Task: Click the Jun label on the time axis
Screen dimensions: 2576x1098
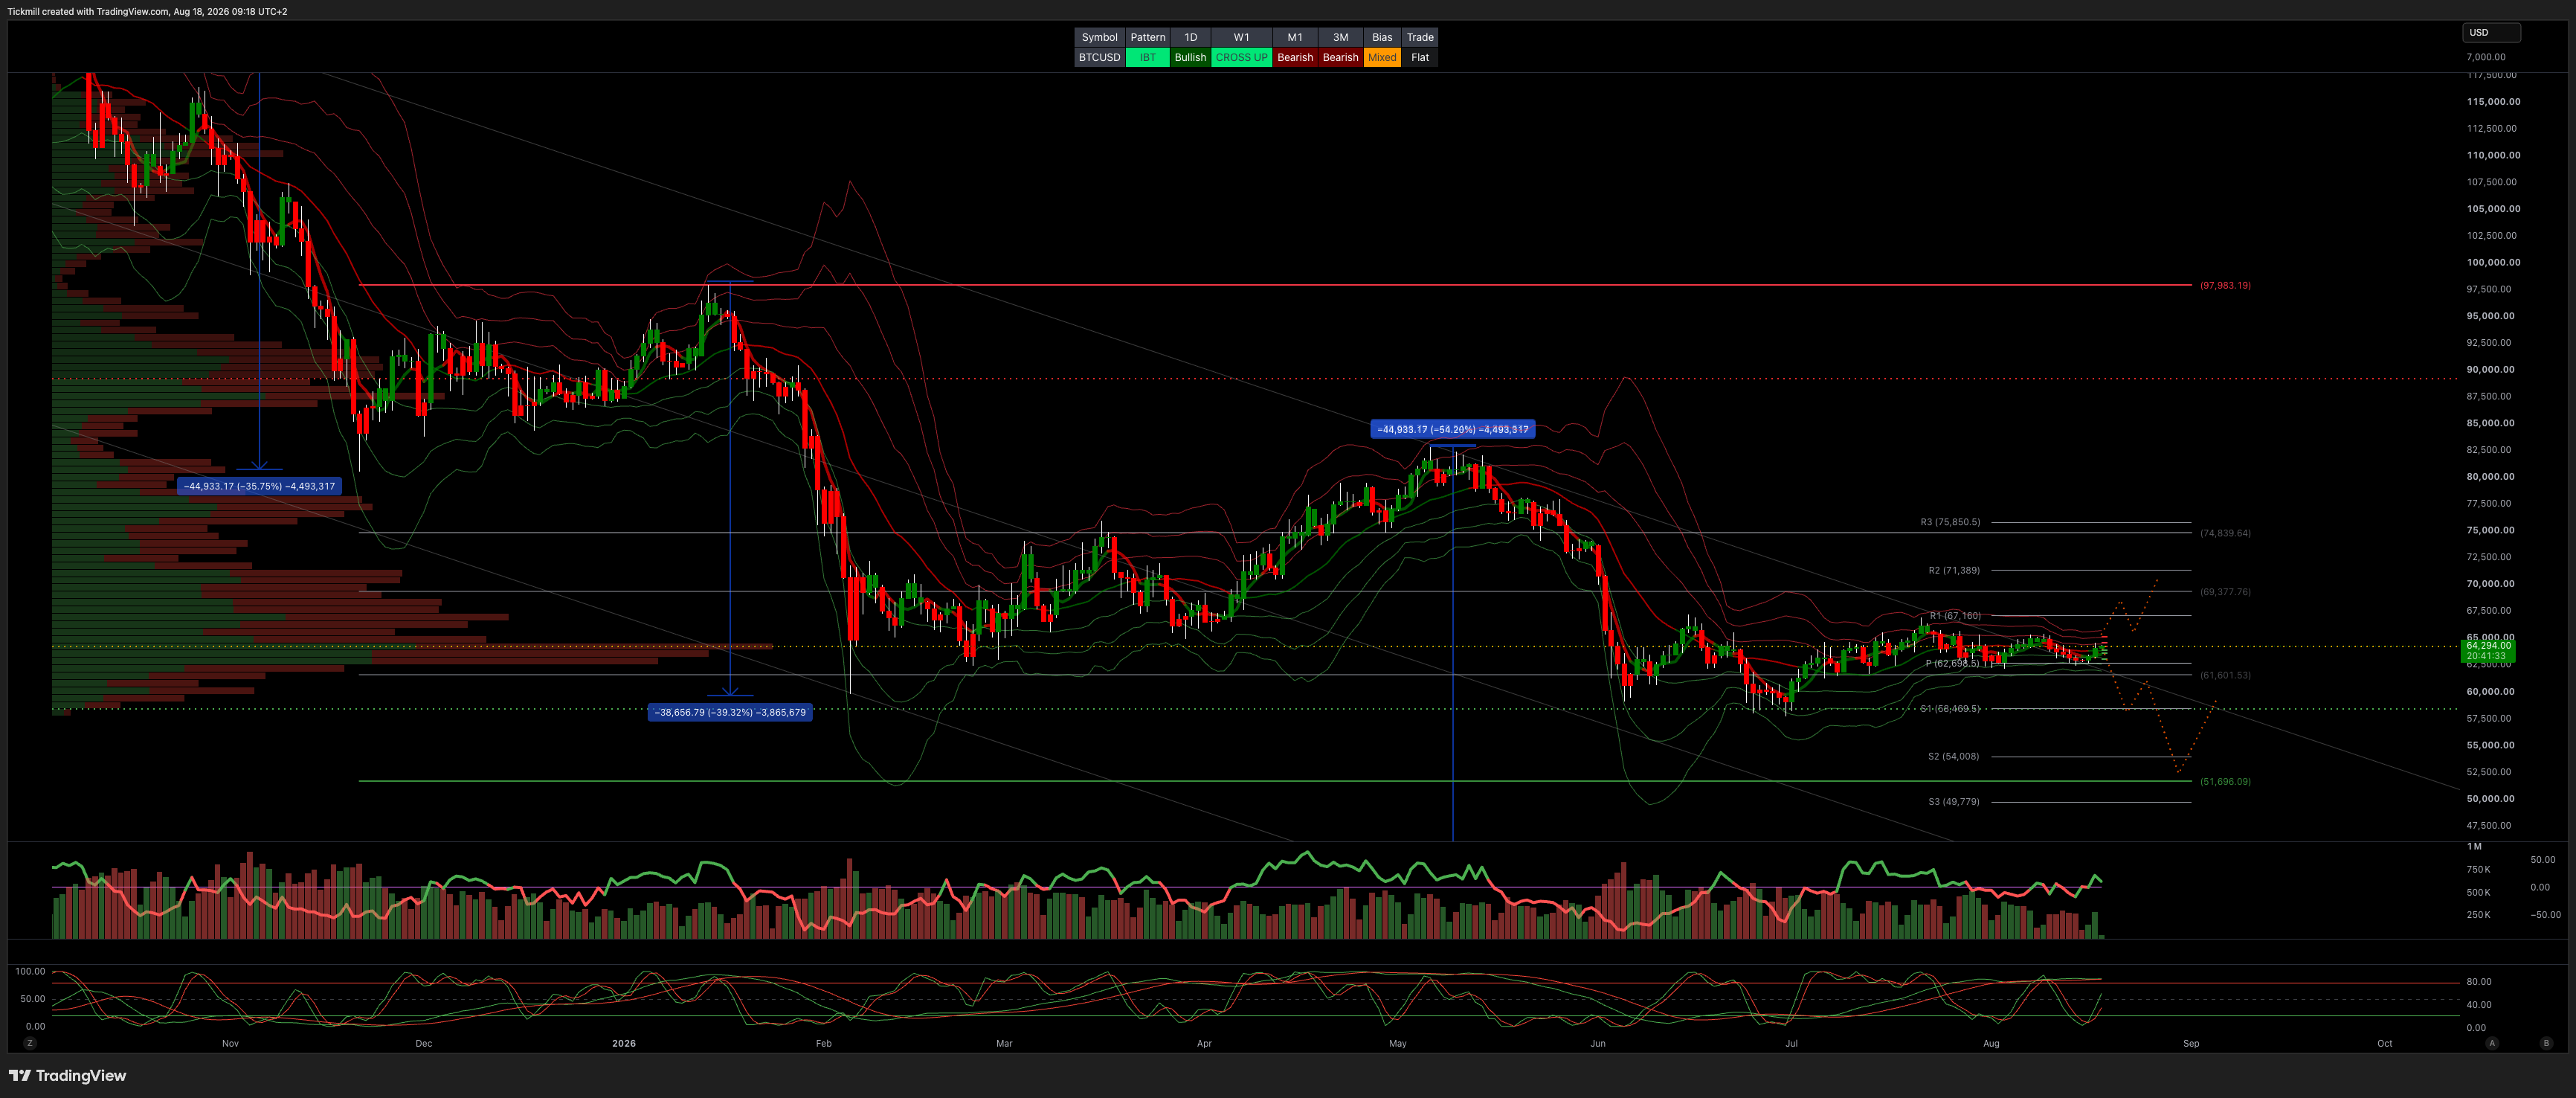Action: (1598, 1043)
